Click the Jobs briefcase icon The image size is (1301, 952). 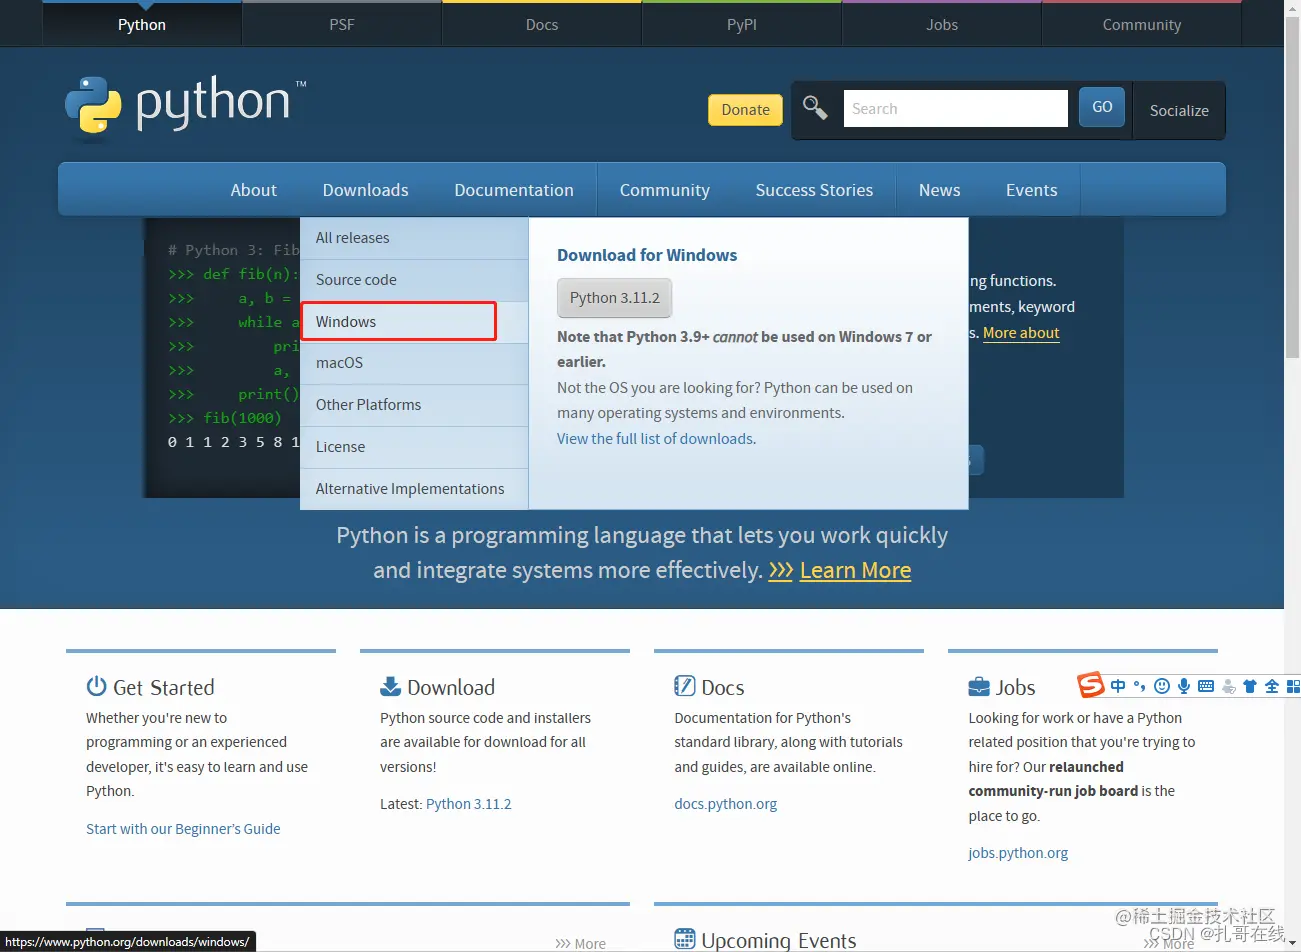click(979, 687)
